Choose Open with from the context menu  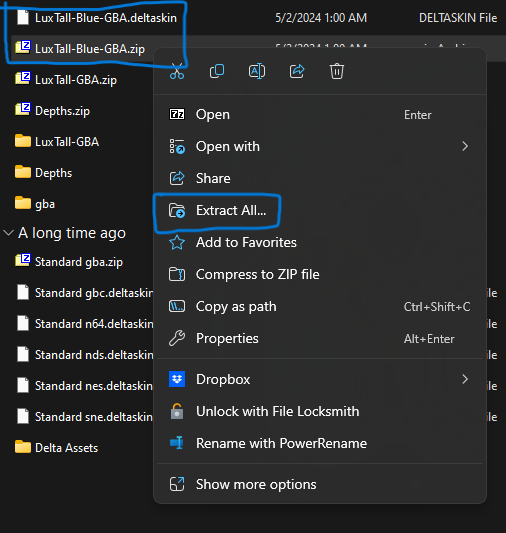tap(320, 147)
